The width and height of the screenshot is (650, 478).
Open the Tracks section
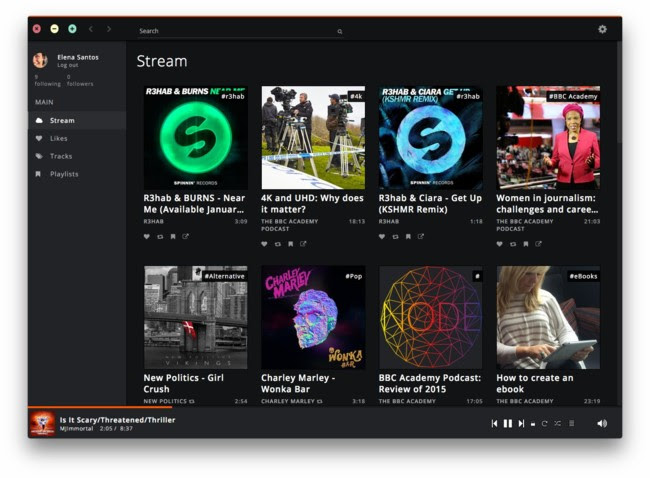coord(77,156)
